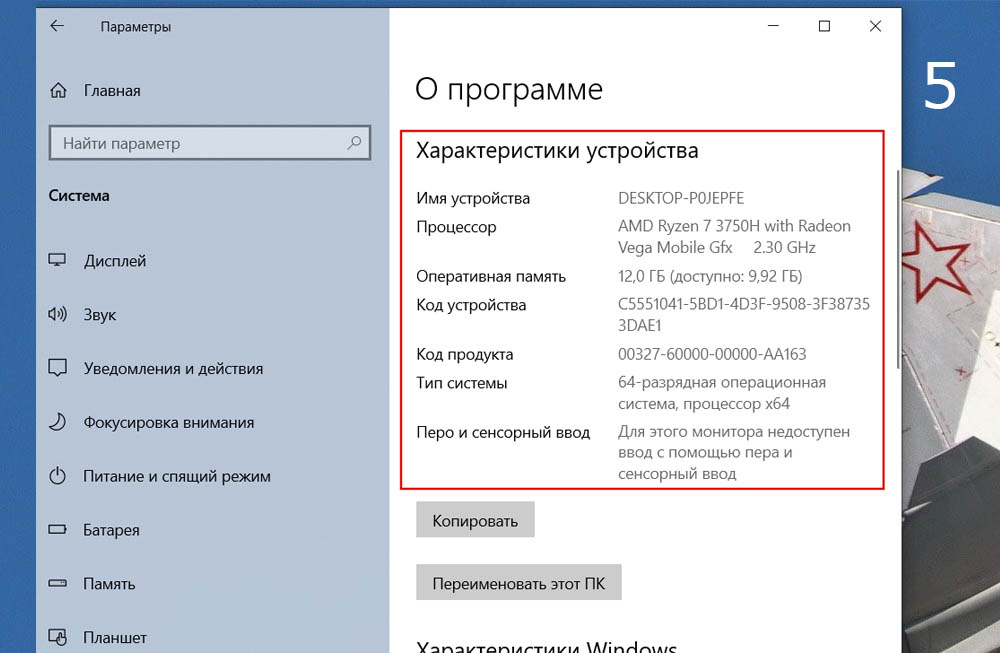Click Переименовать этот ПК button
The width and height of the screenshot is (1000, 653).
[518, 582]
